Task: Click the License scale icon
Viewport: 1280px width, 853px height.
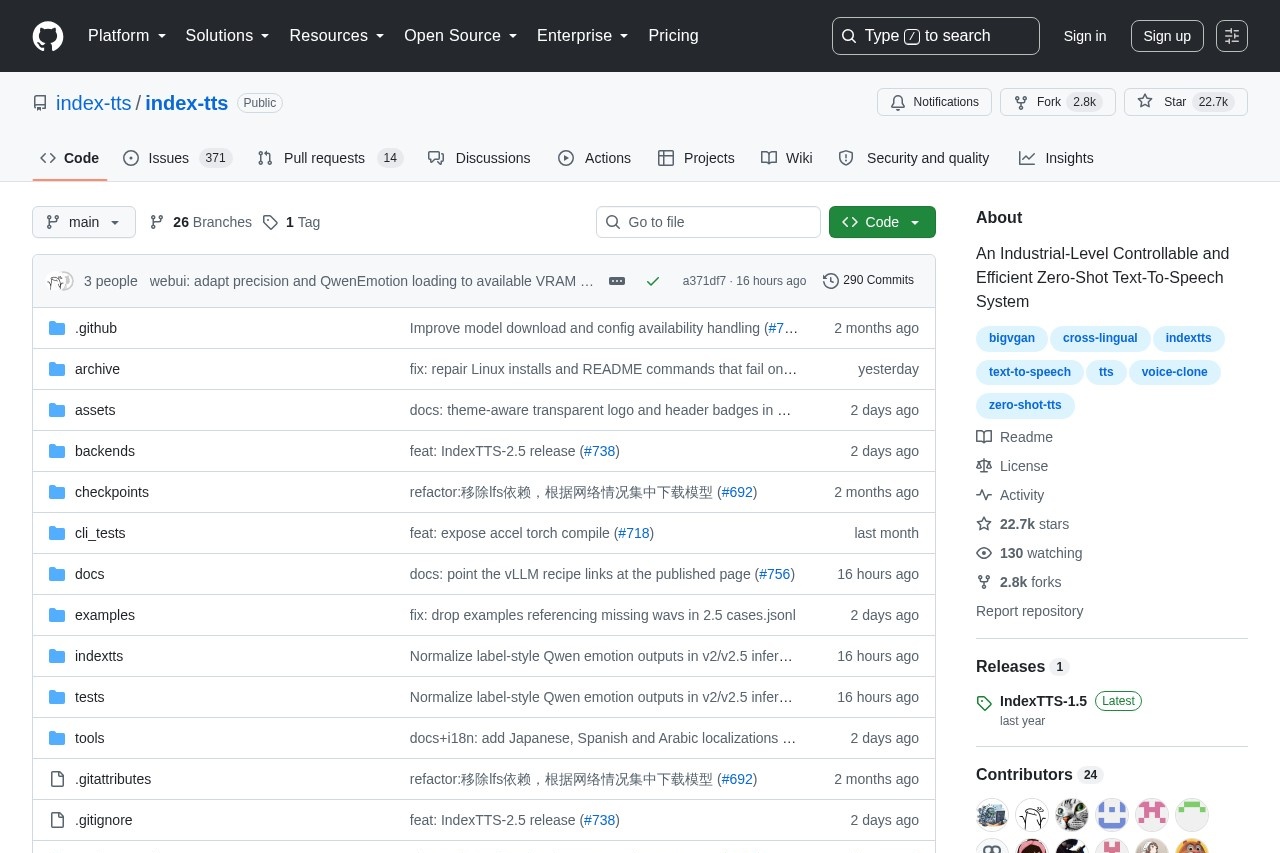Action: (x=984, y=466)
